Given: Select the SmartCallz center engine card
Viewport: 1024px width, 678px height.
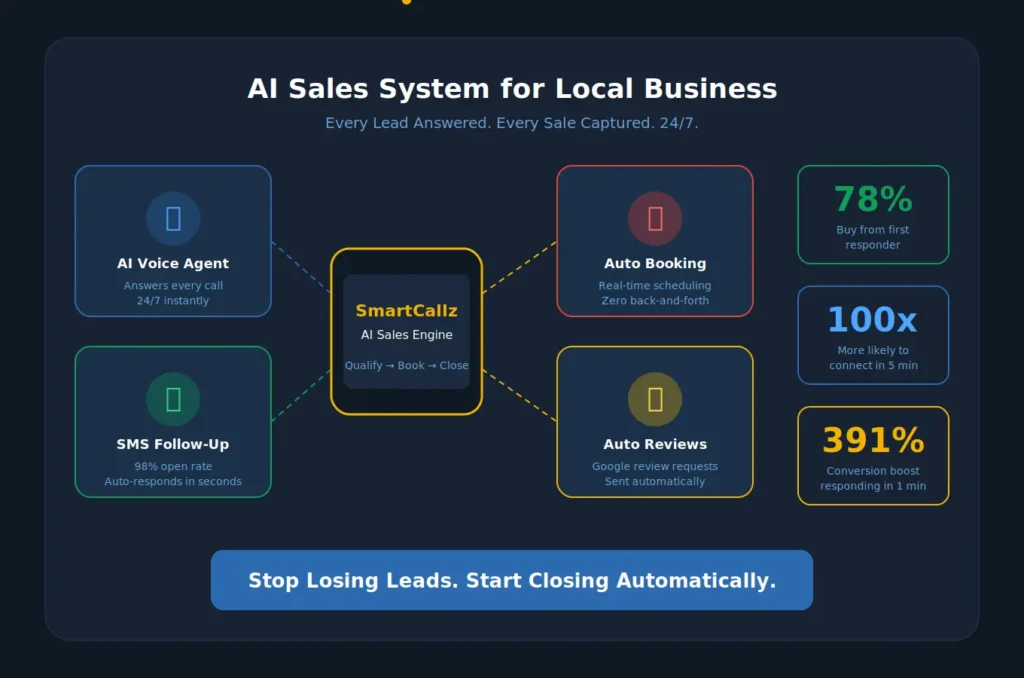Looking at the screenshot, I should click(407, 331).
